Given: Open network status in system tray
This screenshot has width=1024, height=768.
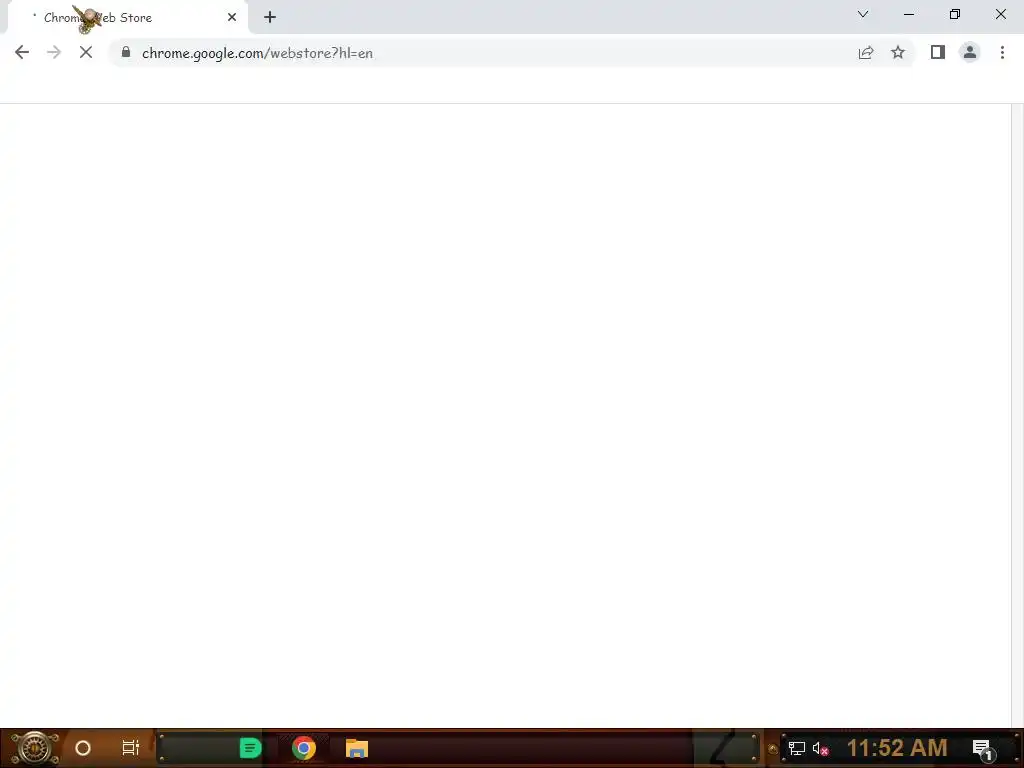Looking at the screenshot, I should click(797, 749).
